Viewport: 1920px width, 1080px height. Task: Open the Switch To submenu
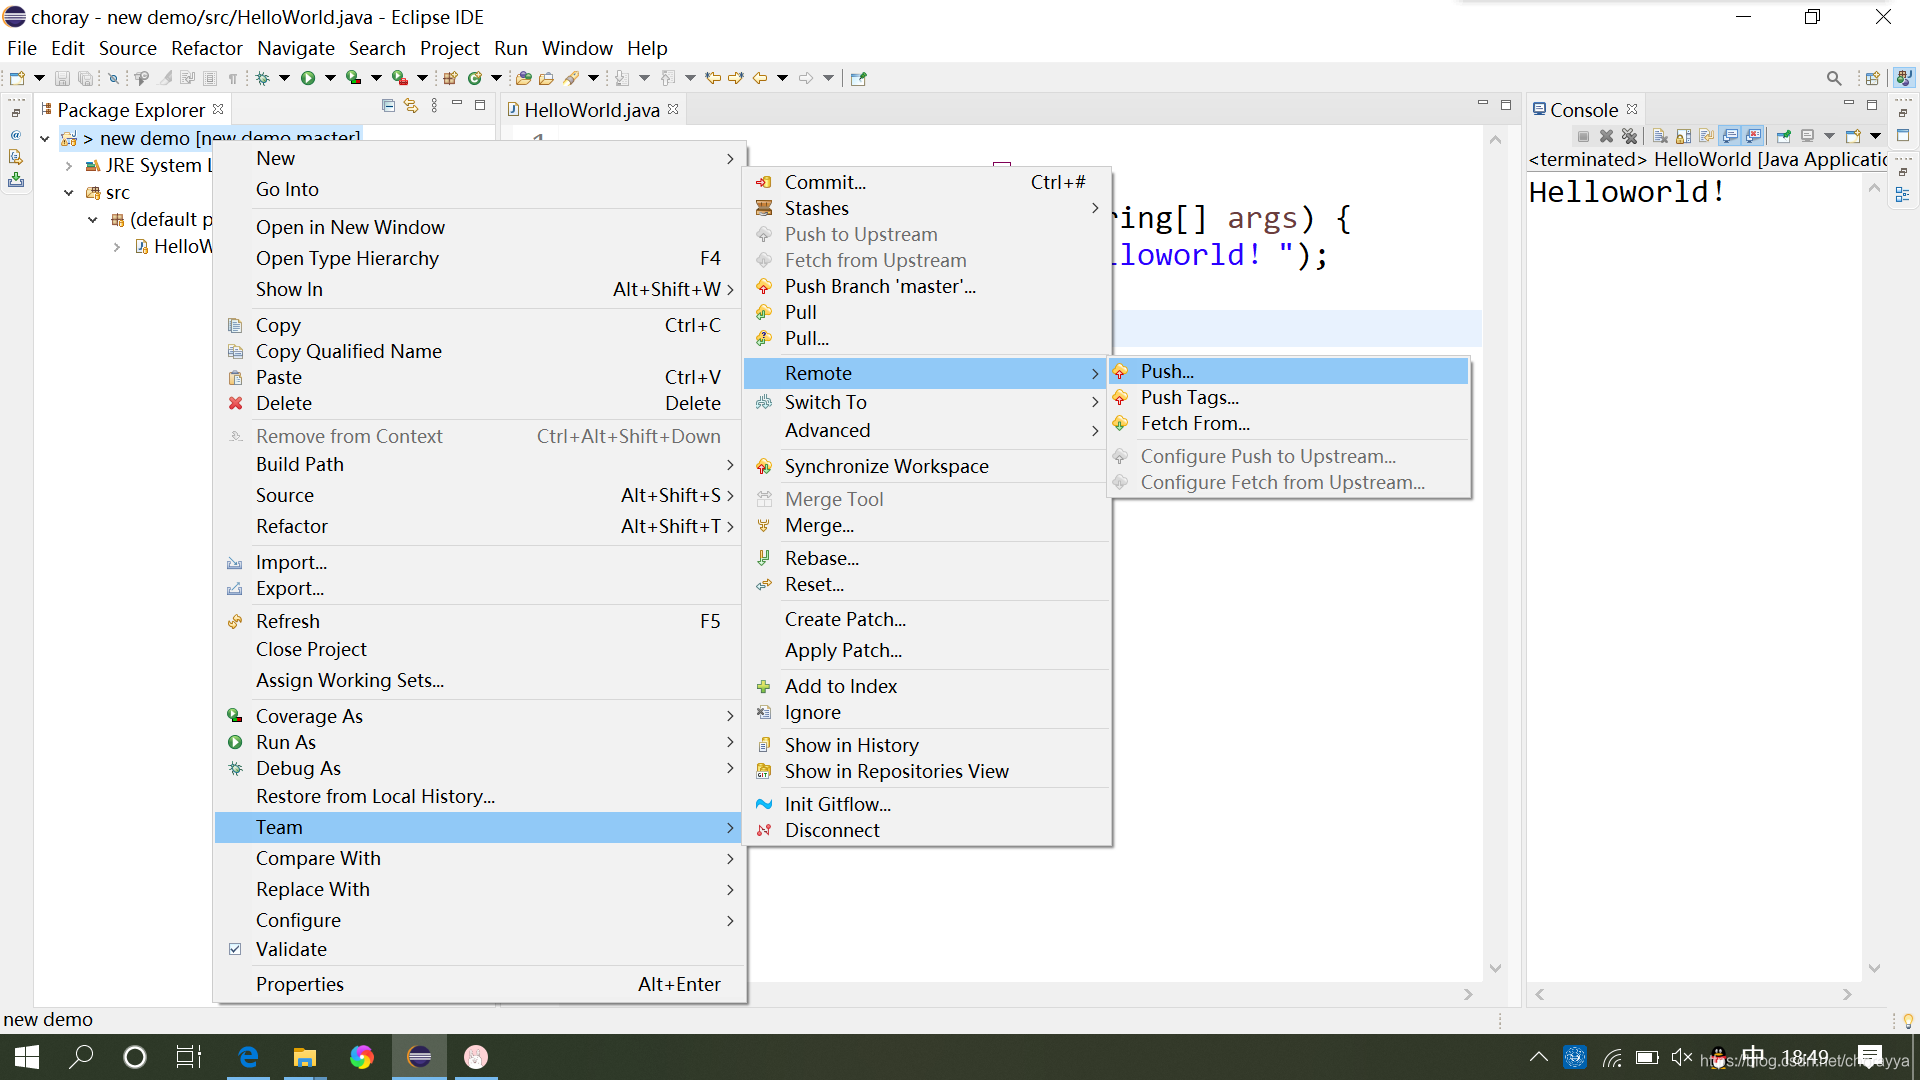click(927, 402)
